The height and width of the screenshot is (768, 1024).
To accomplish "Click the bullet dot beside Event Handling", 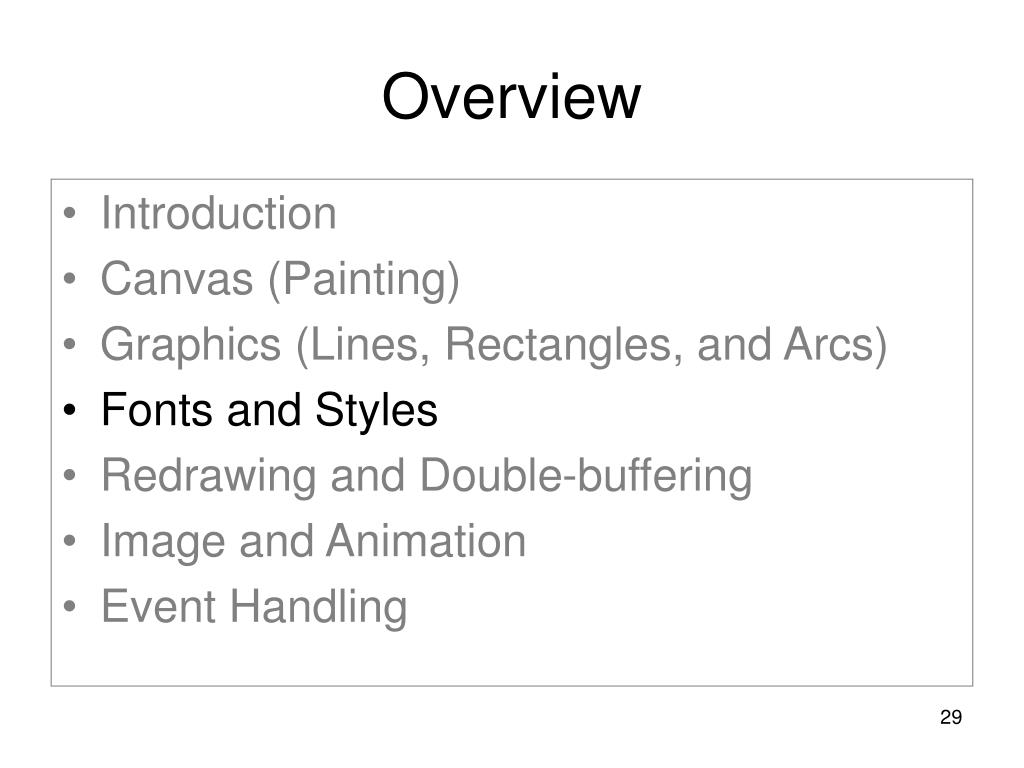I will point(70,606).
